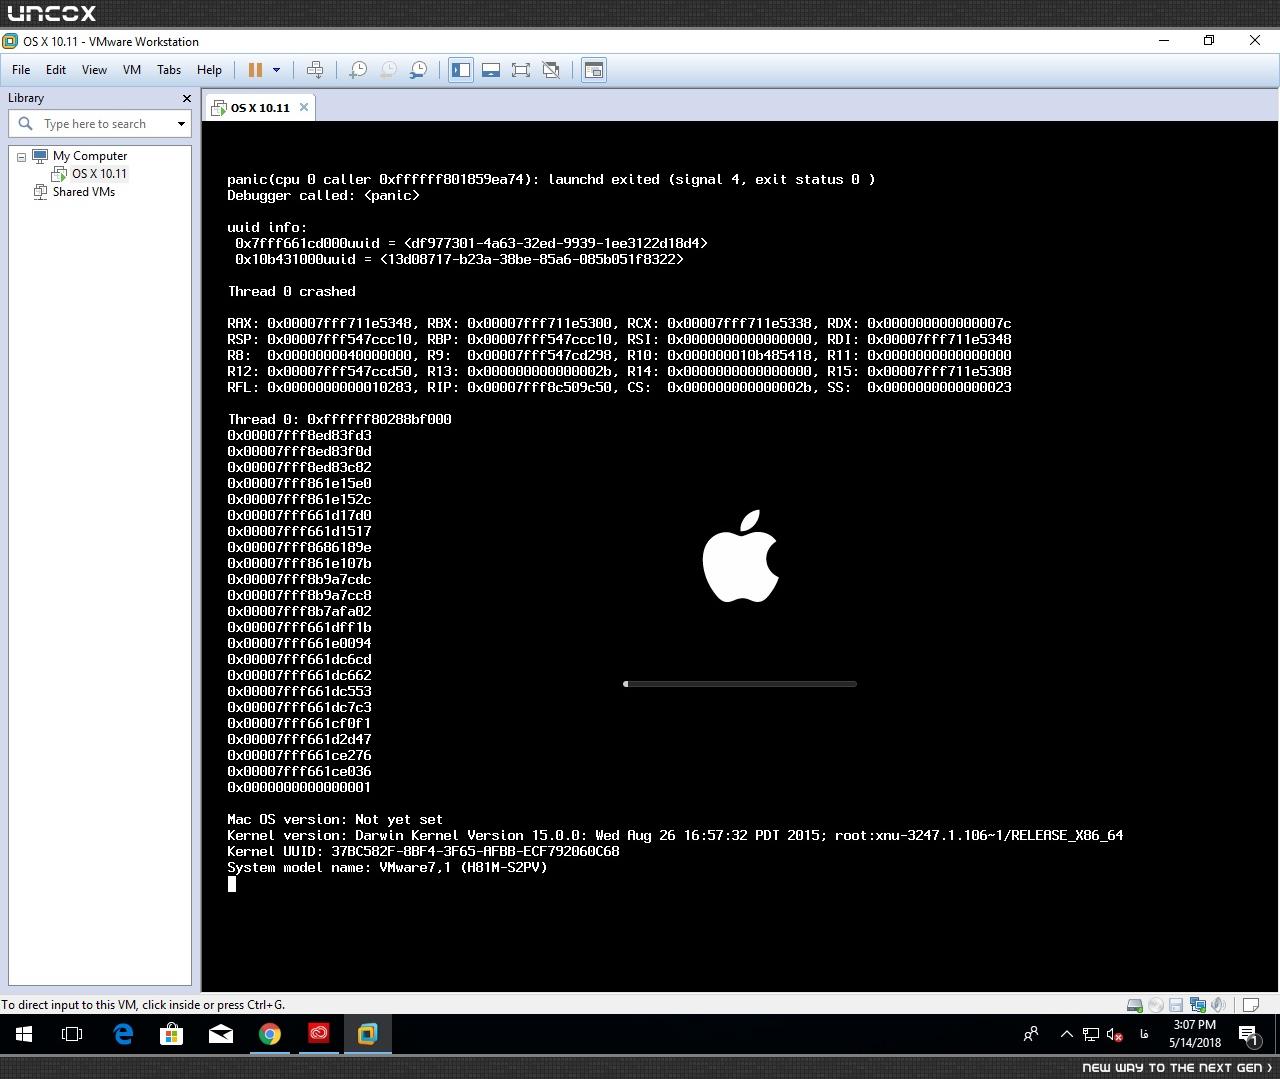Click the launchd exited panic message line

pos(551,180)
